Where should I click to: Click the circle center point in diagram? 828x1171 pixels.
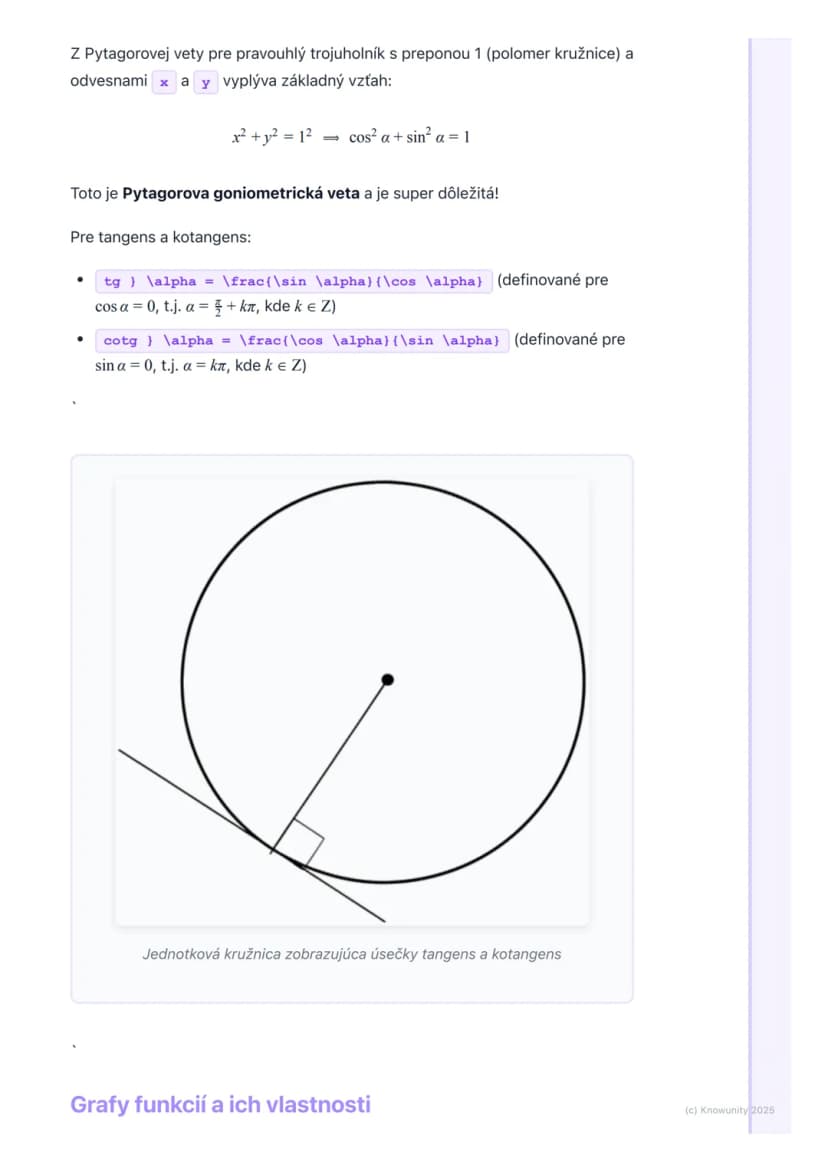tap(387, 680)
